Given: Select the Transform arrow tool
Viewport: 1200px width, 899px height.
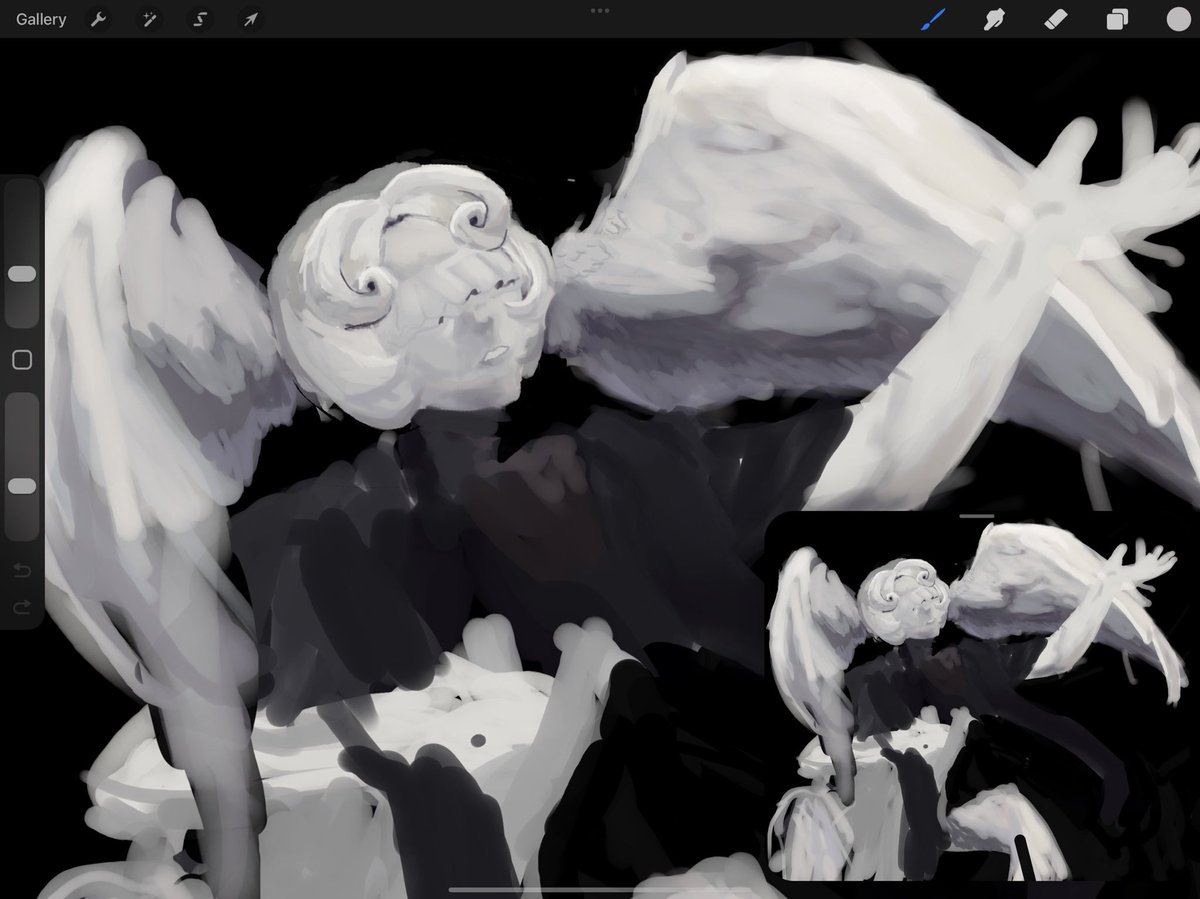Looking at the screenshot, I should click(249, 19).
